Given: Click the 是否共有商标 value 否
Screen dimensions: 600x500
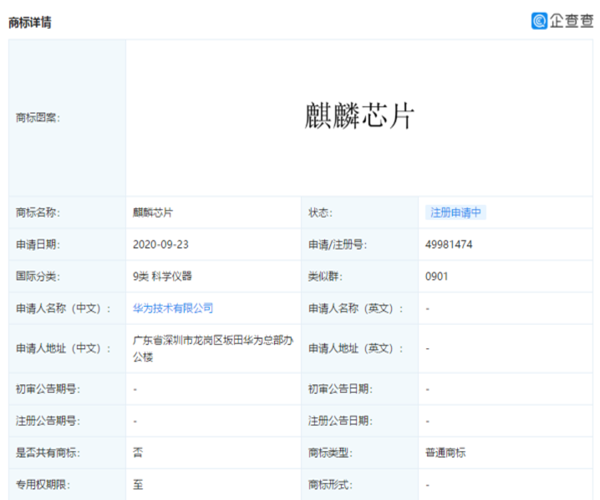Looking at the screenshot, I should point(138,453).
